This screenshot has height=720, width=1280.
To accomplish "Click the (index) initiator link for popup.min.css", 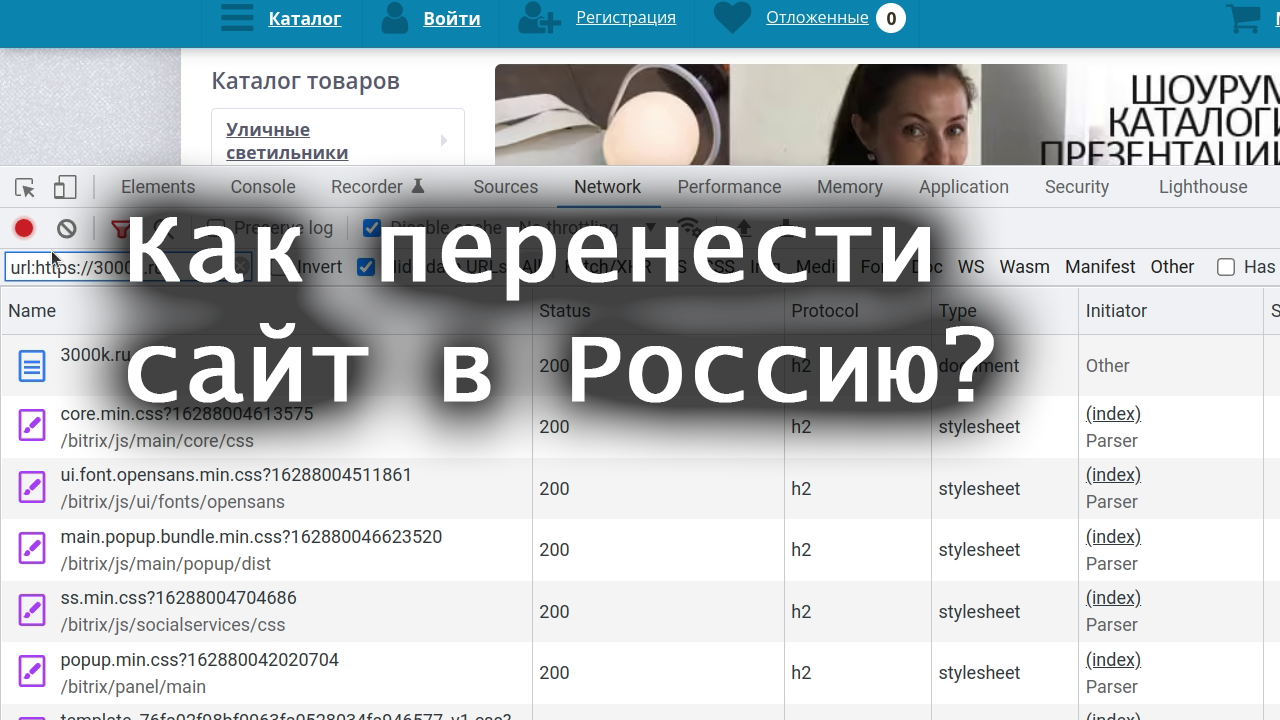I will point(1113,660).
